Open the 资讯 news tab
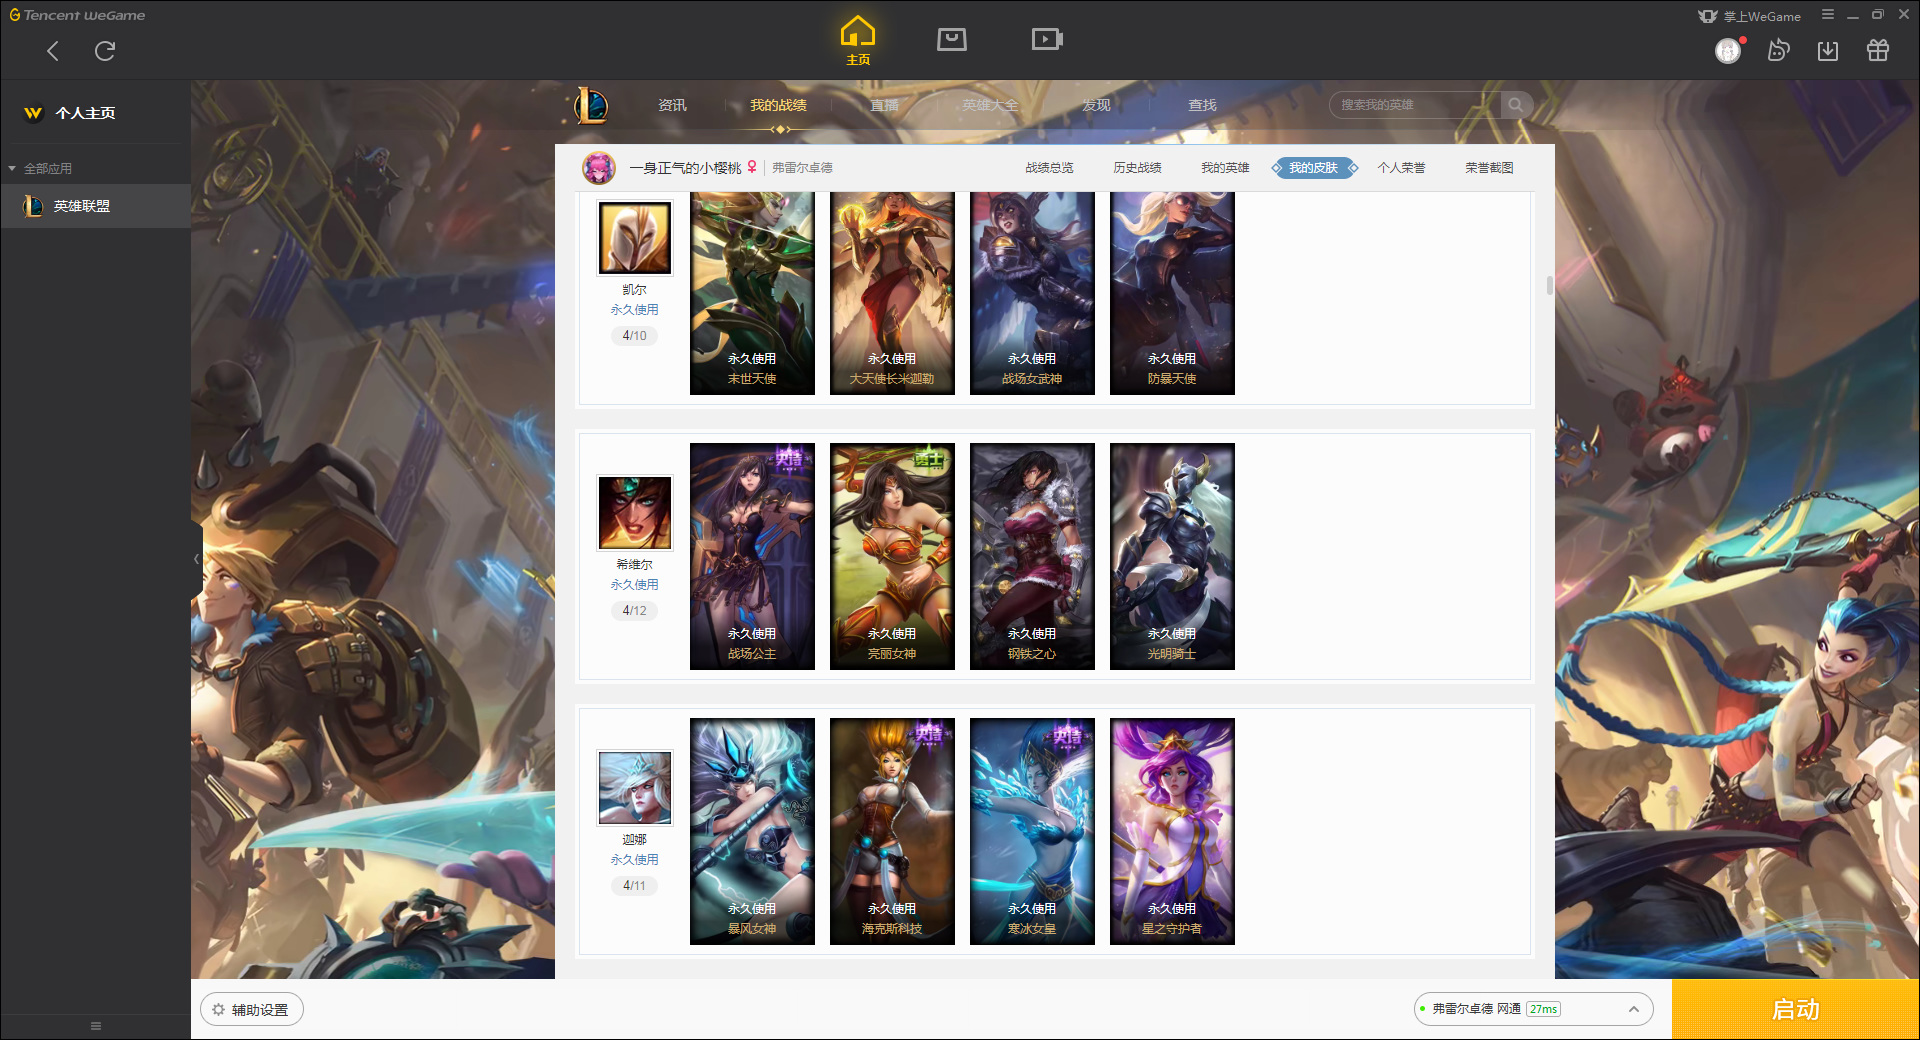The height and width of the screenshot is (1040, 1920). point(672,105)
